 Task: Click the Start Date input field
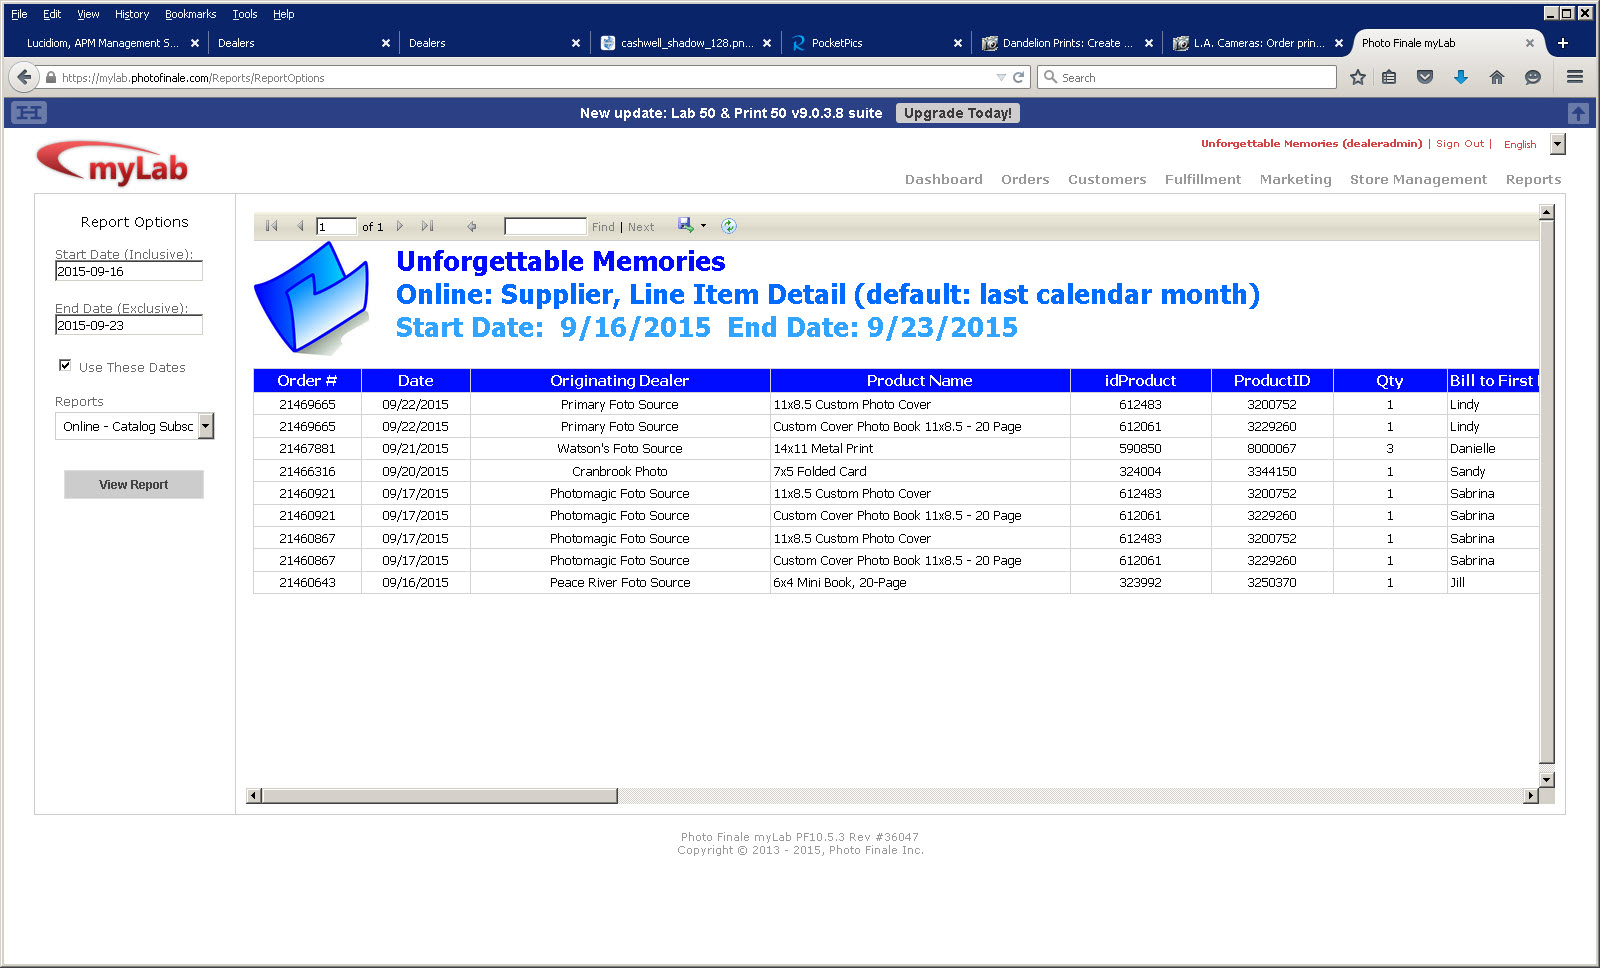pyautogui.click(x=129, y=271)
